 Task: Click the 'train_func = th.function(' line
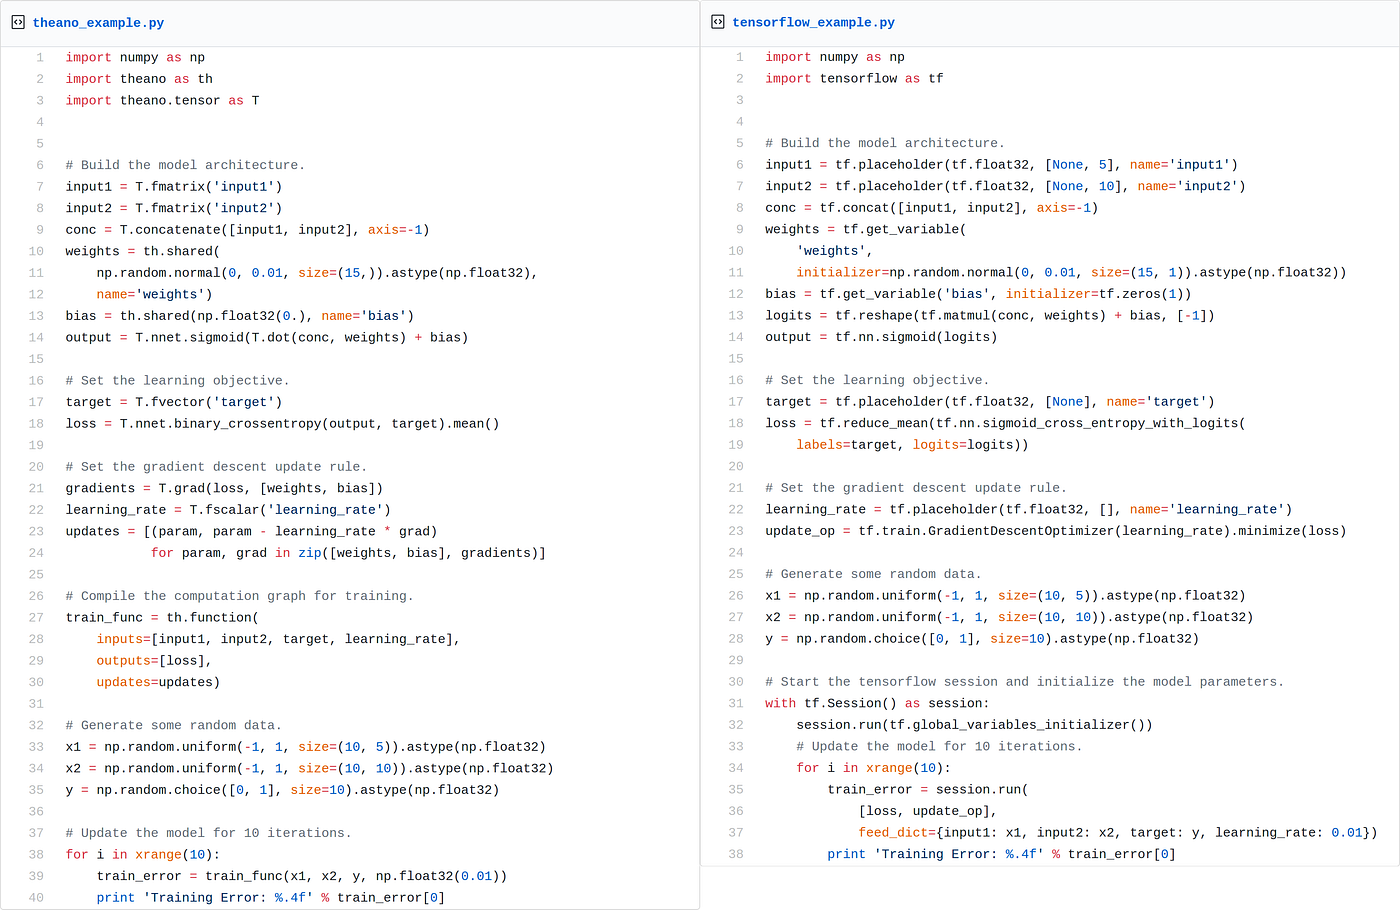(162, 617)
